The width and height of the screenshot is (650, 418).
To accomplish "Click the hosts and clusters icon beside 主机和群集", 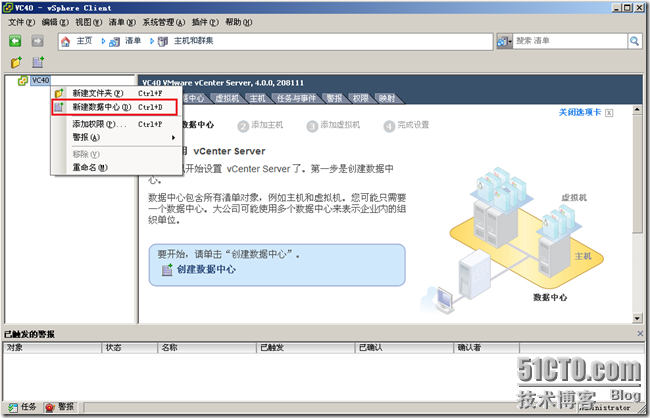I will coord(163,41).
